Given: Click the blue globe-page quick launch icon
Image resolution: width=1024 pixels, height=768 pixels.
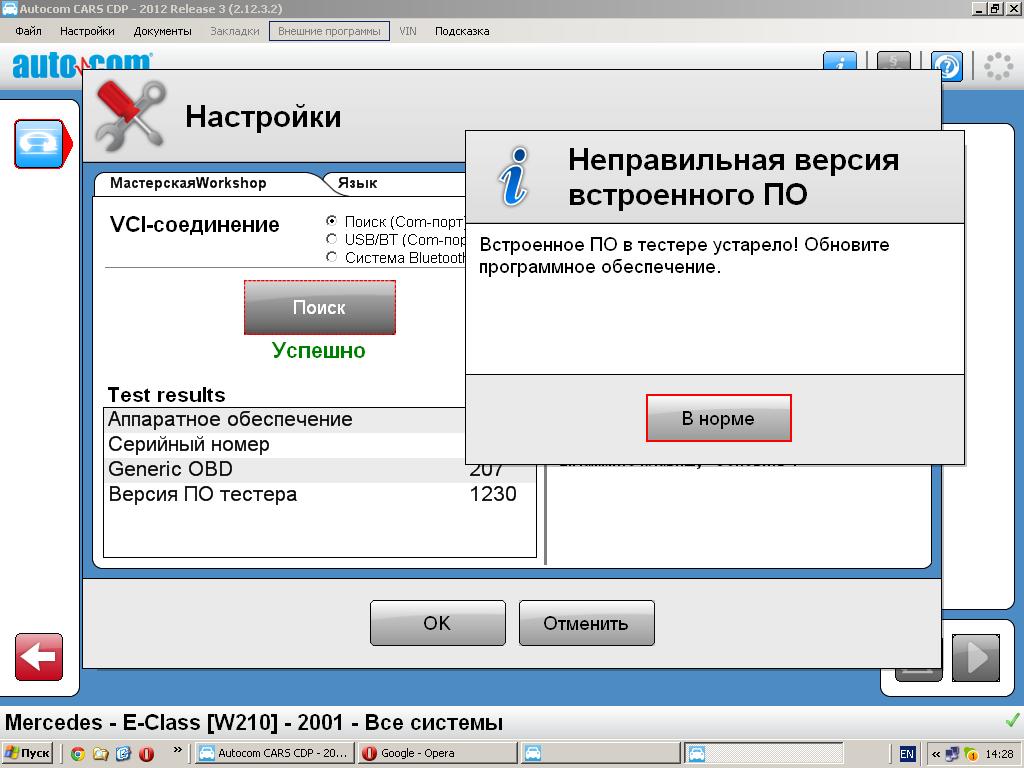Looking at the screenshot, I should [x=123, y=754].
